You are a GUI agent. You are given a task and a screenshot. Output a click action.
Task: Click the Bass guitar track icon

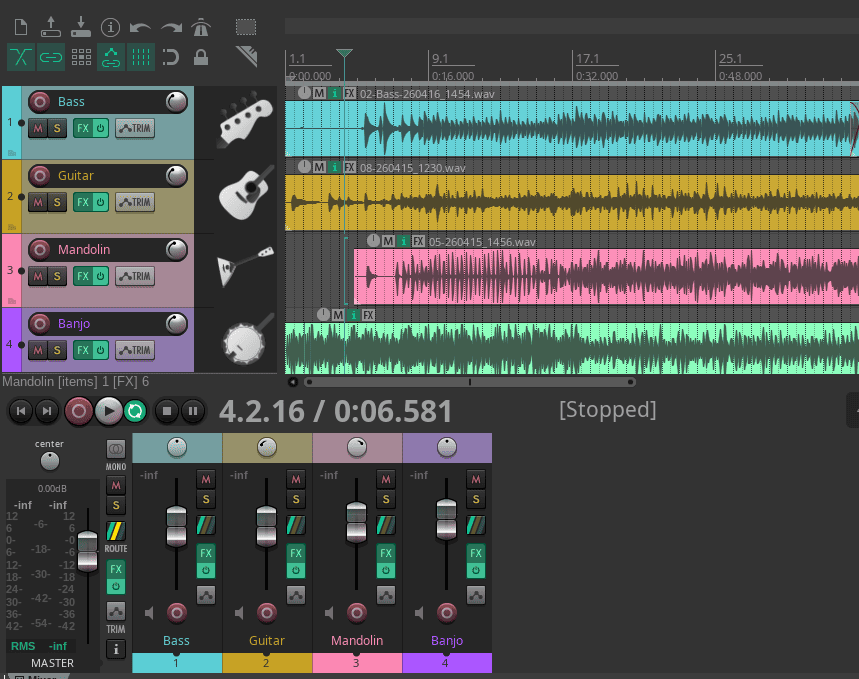pyautogui.click(x=244, y=120)
